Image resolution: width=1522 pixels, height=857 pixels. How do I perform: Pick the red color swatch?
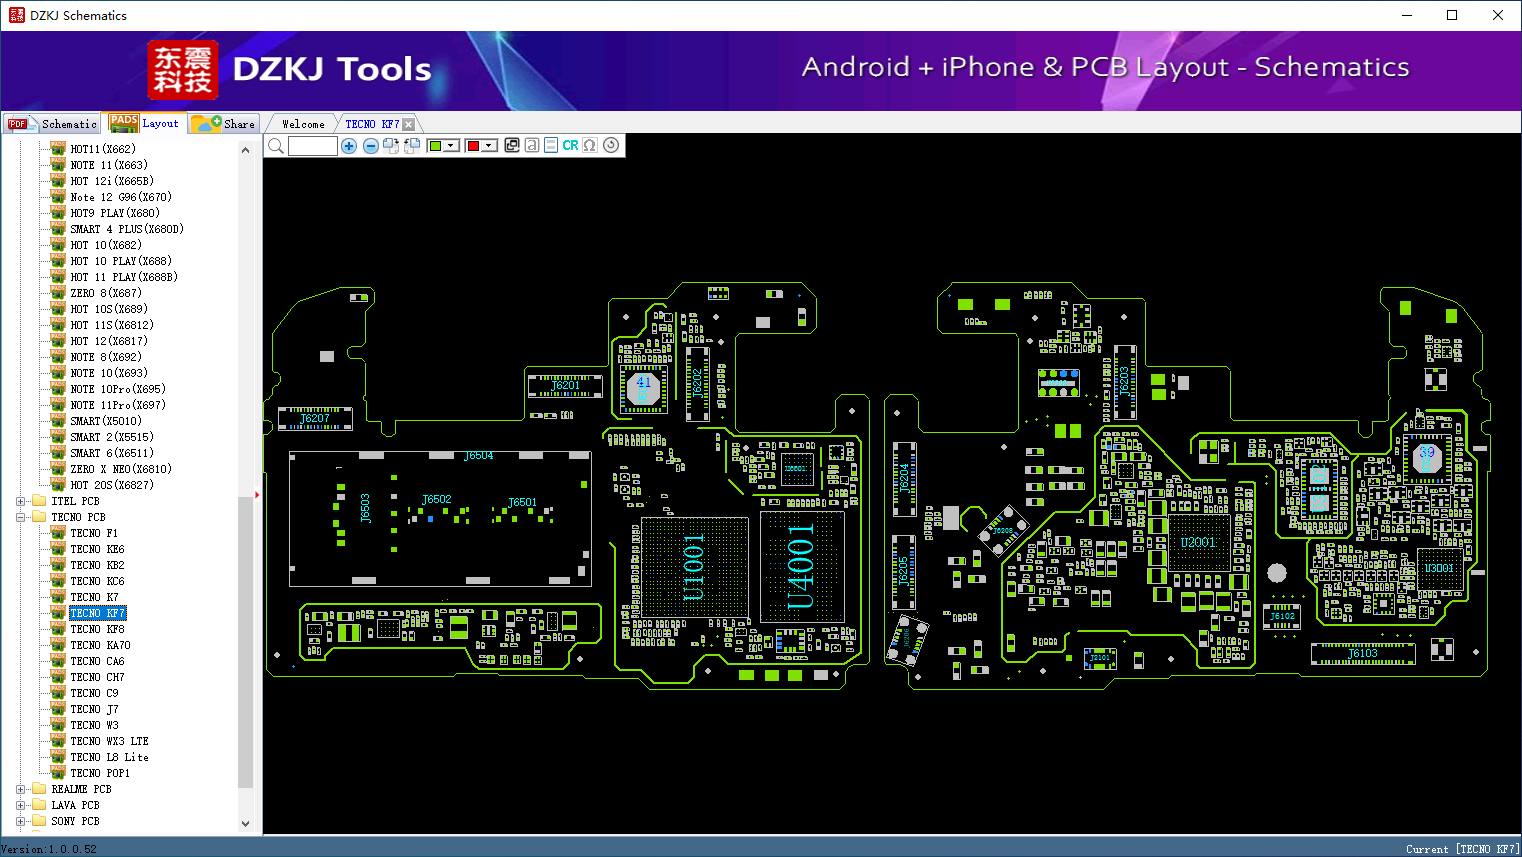(x=473, y=146)
